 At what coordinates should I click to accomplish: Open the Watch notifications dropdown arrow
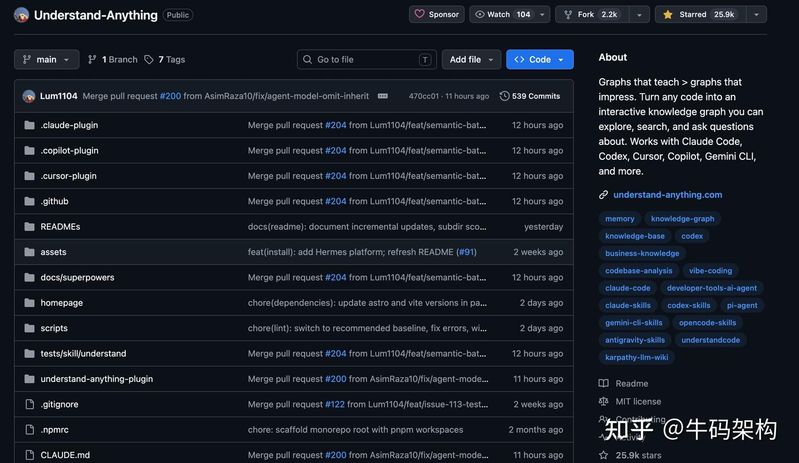point(542,14)
